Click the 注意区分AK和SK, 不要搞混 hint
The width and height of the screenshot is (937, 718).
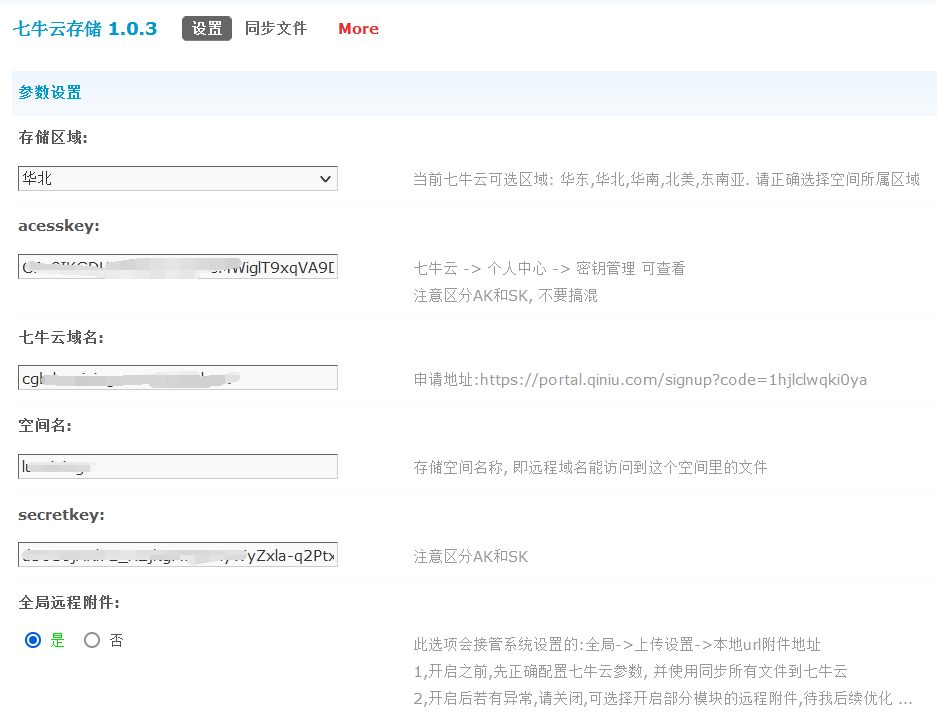click(506, 296)
